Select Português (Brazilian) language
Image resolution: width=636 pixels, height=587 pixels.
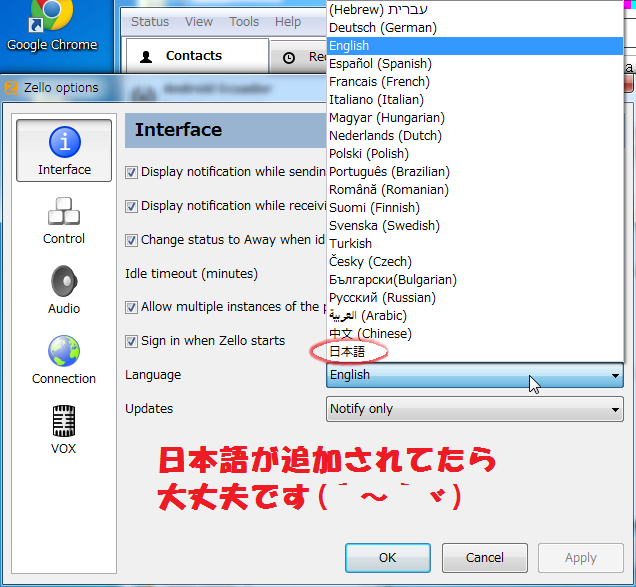point(475,172)
